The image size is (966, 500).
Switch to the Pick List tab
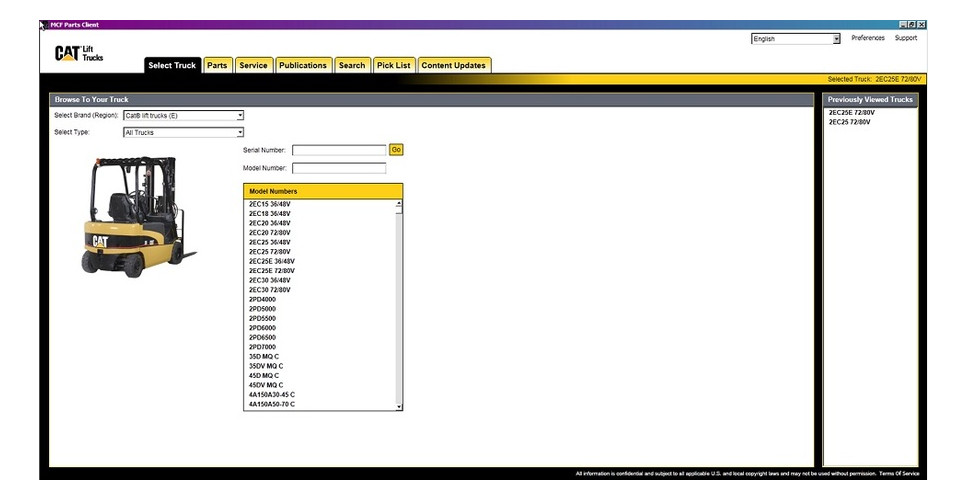pyautogui.click(x=394, y=65)
